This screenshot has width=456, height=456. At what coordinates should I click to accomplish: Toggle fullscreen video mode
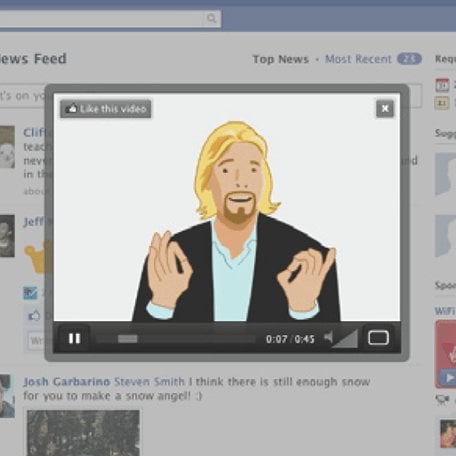point(378,338)
